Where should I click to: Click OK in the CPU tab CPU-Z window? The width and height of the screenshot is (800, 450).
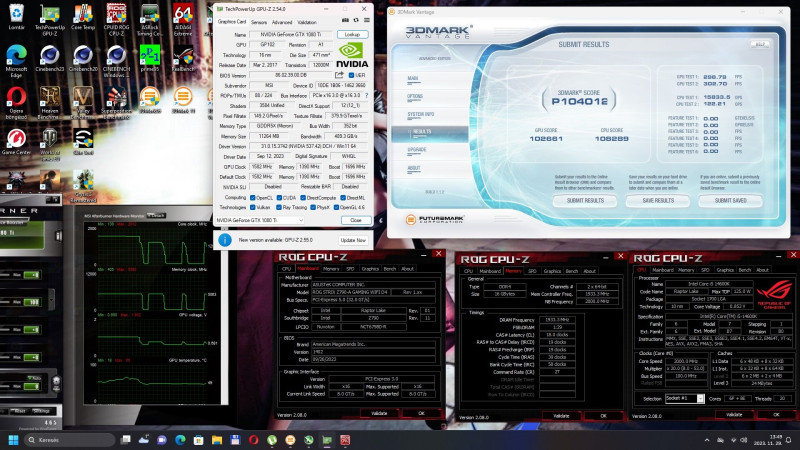(x=776, y=415)
